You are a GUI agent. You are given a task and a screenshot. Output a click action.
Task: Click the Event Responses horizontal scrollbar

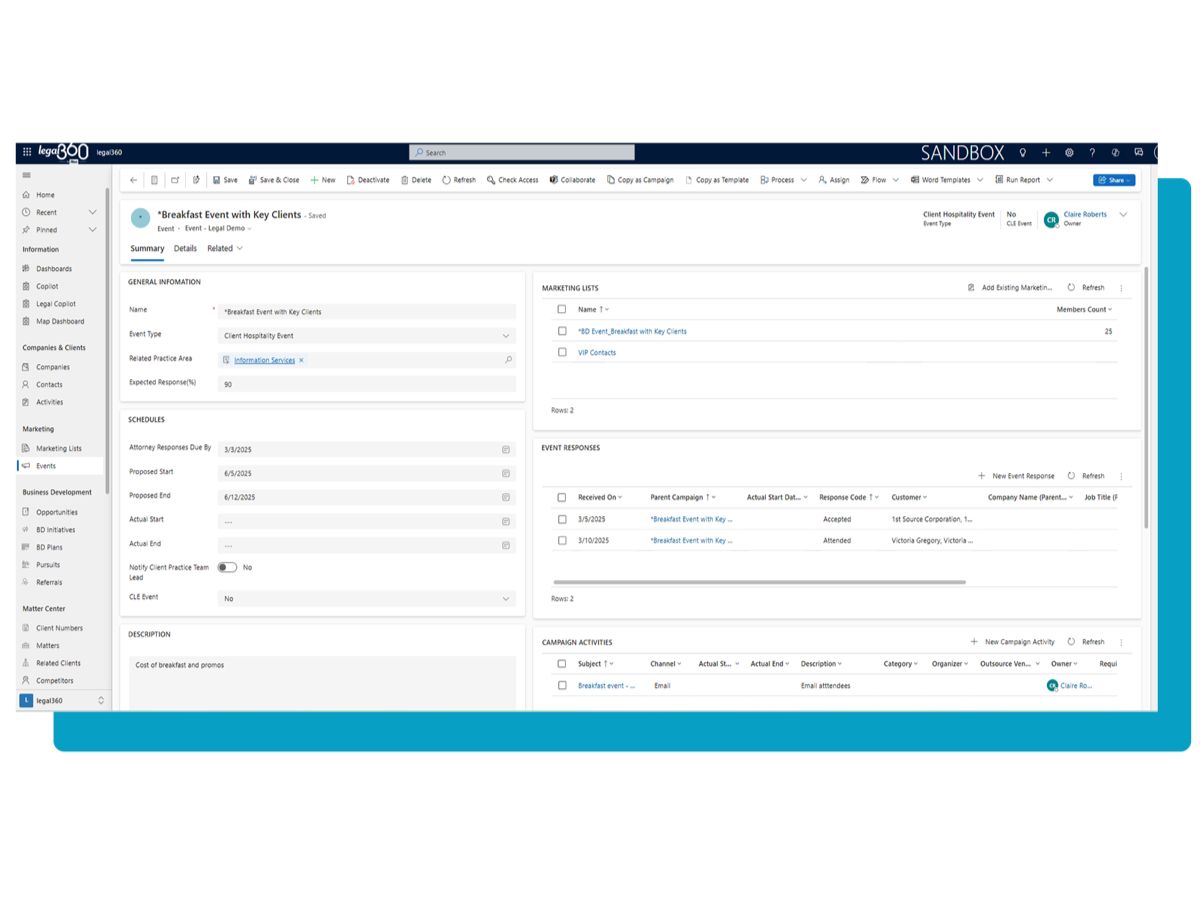(760, 582)
